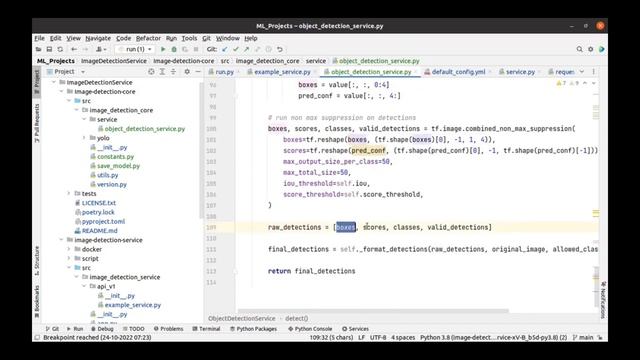
Task: Click the Save All toolbar icon
Action: (x=49, y=49)
